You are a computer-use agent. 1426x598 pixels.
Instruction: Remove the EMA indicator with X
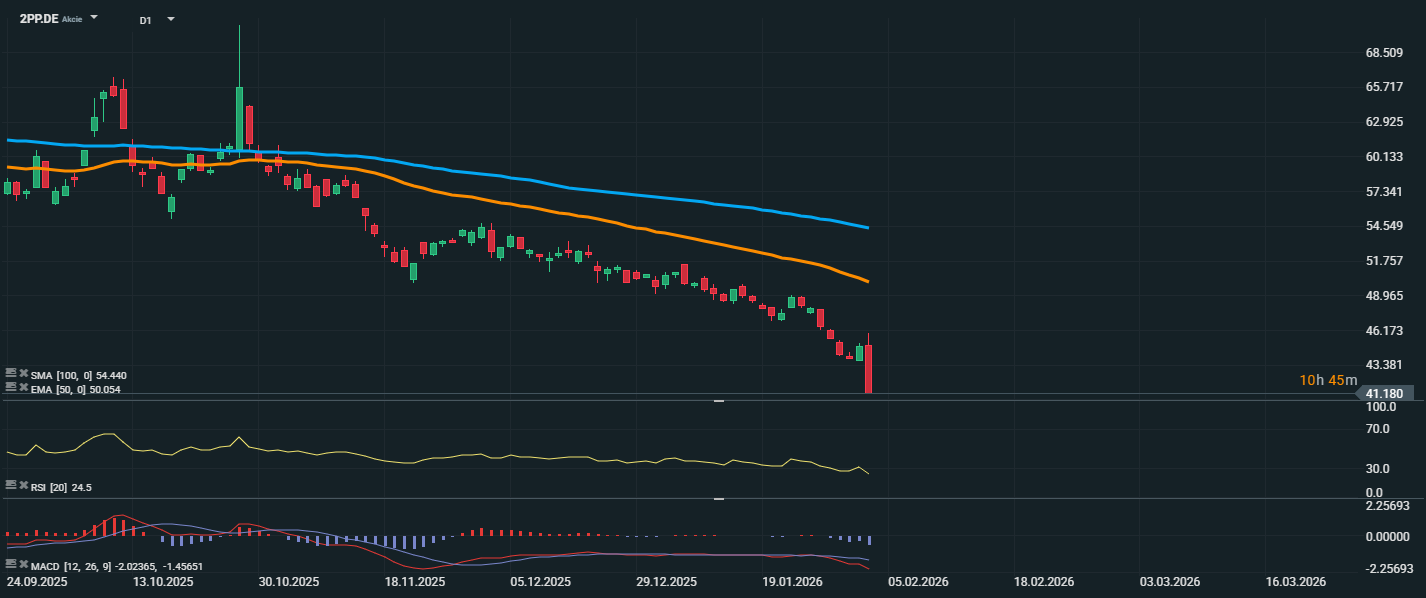click(23, 388)
